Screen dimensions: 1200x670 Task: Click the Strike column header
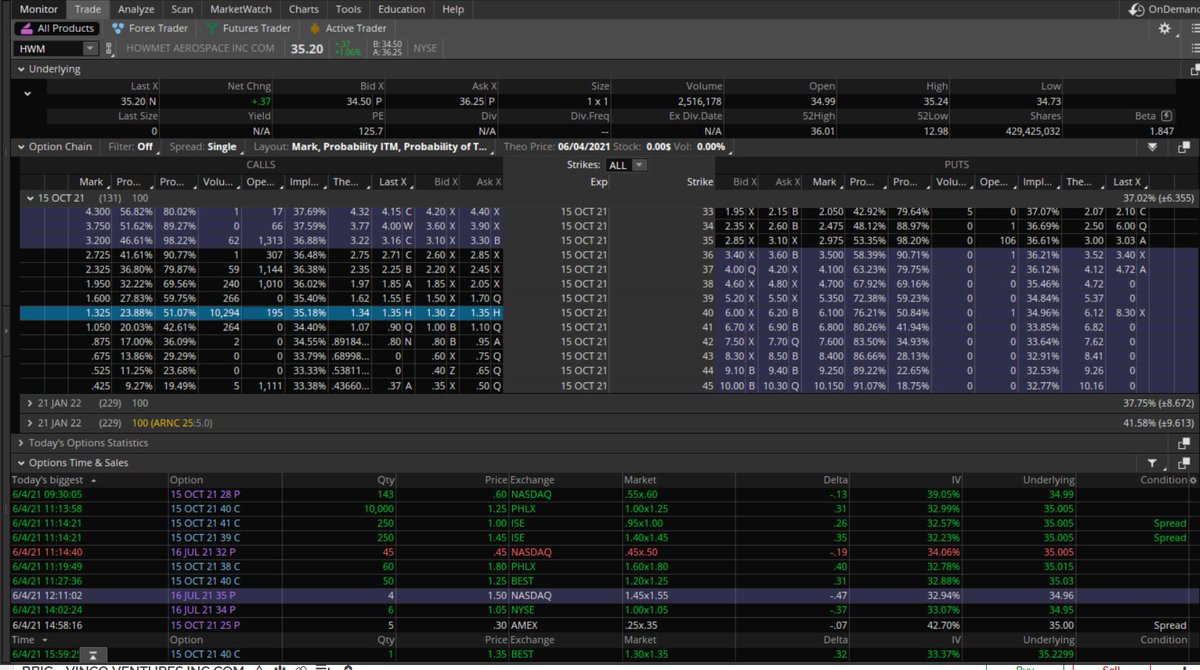point(700,182)
